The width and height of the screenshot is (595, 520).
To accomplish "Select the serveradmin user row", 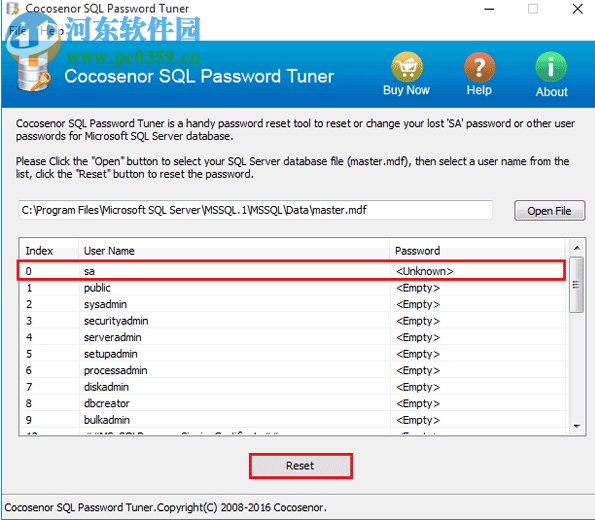I will click(292, 337).
